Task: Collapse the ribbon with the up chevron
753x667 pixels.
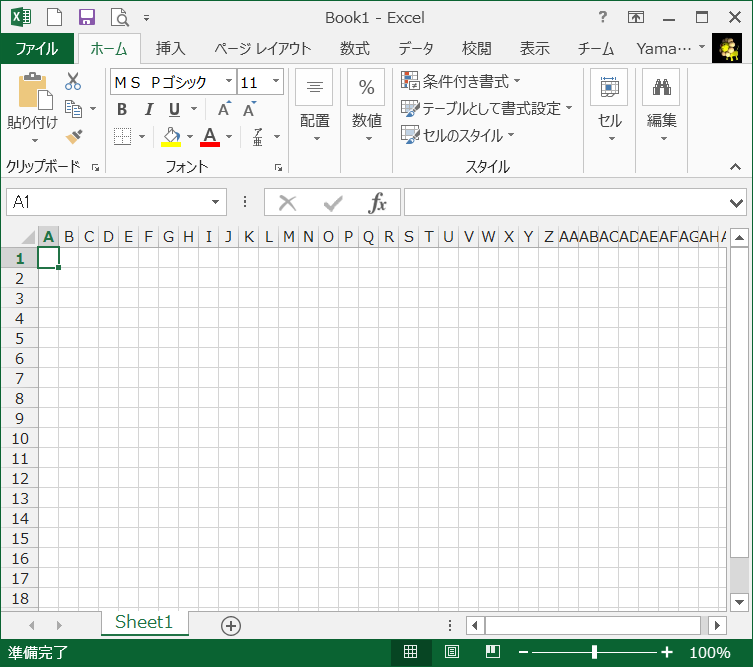Action: point(735,167)
